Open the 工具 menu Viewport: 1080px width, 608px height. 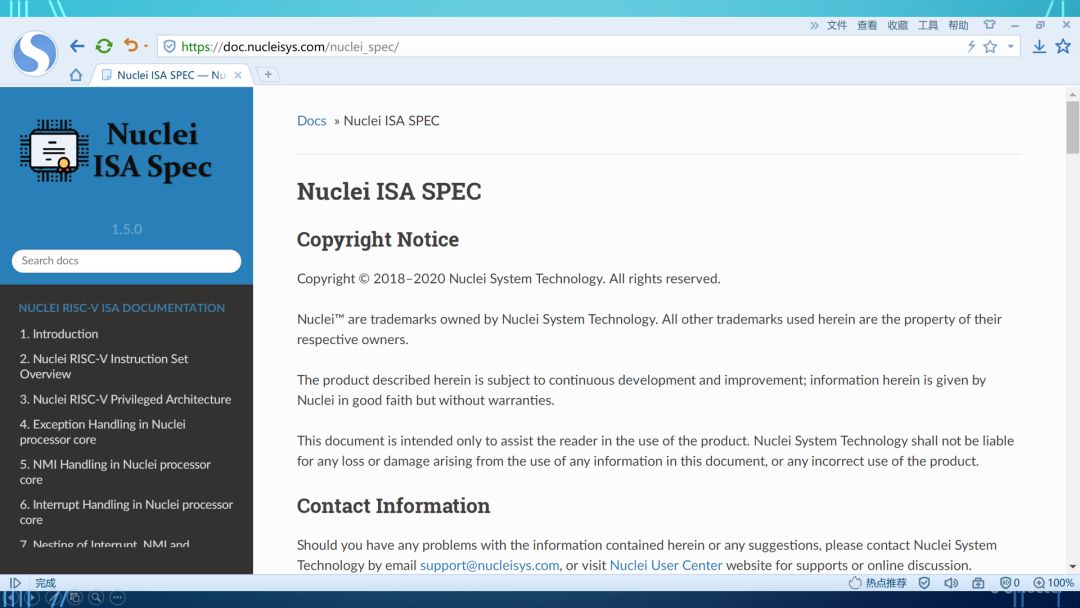[927, 24]
